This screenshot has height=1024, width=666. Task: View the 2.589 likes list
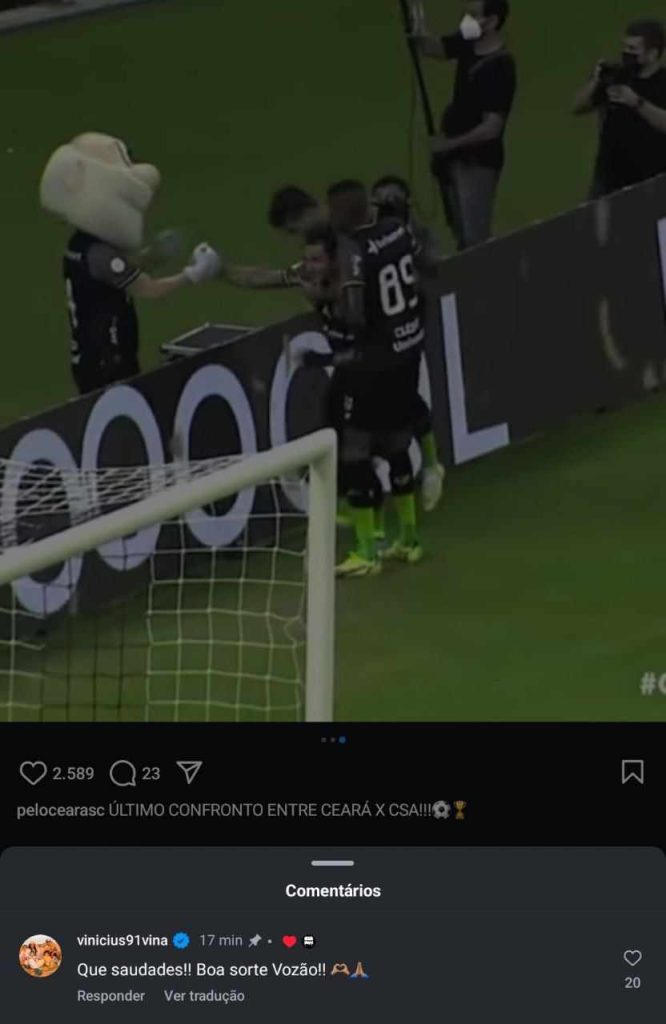(x=73, y=773)
